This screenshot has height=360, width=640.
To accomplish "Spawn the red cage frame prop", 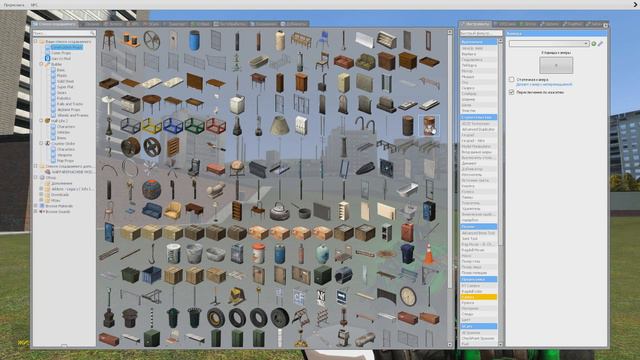I will tap(216, 126).
